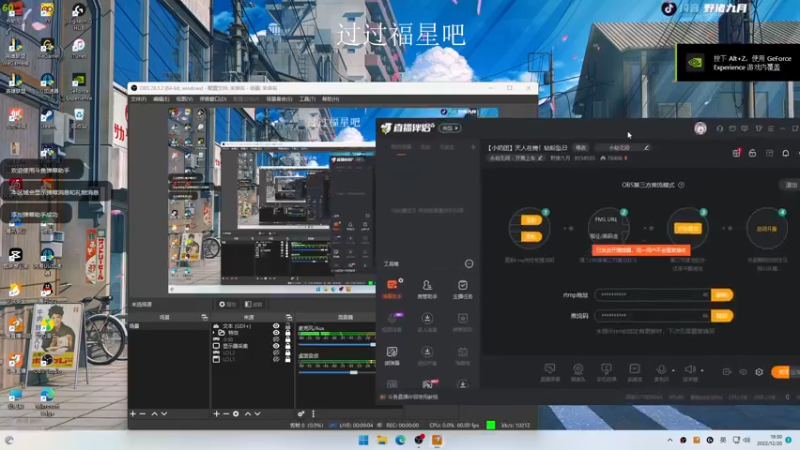Add a 多媒体 media source
The image size is (800, 450).
click(x=634, y=372)
